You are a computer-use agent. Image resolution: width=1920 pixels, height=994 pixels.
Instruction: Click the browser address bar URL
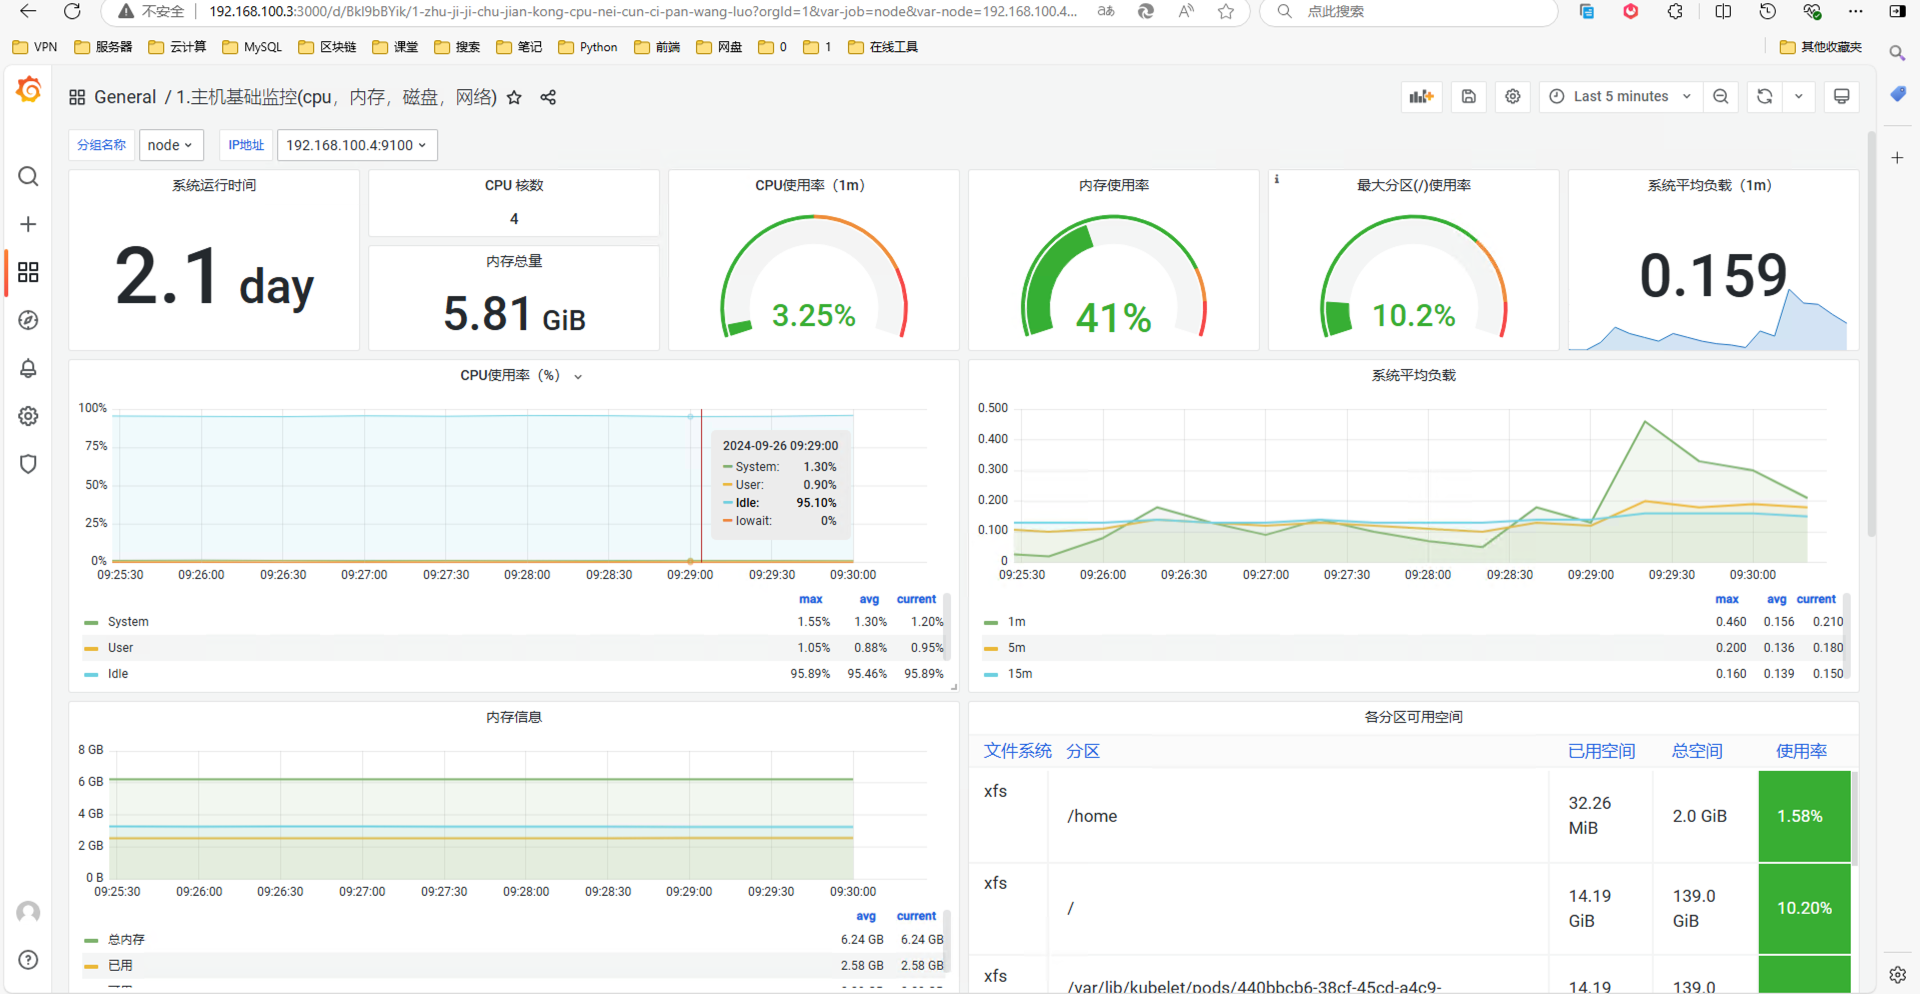pyautogui.click(x=642, y=11)
